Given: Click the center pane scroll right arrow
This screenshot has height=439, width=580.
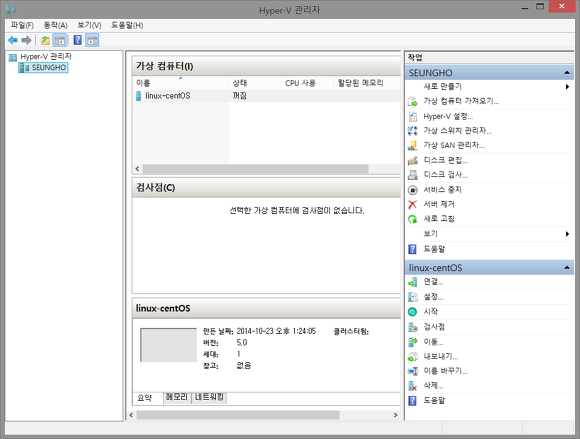Looking at the screenshot, I should pyautogui.click(x=395, y=415).
